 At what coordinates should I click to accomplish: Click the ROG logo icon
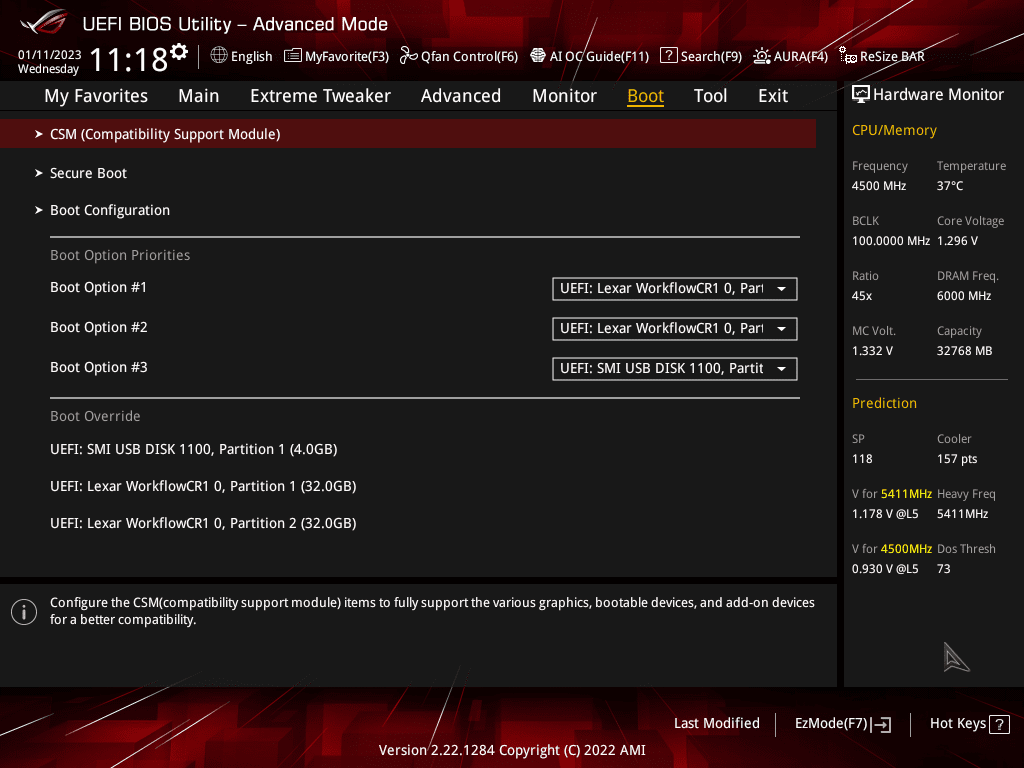pyautogui.click(x=44, y=22)
